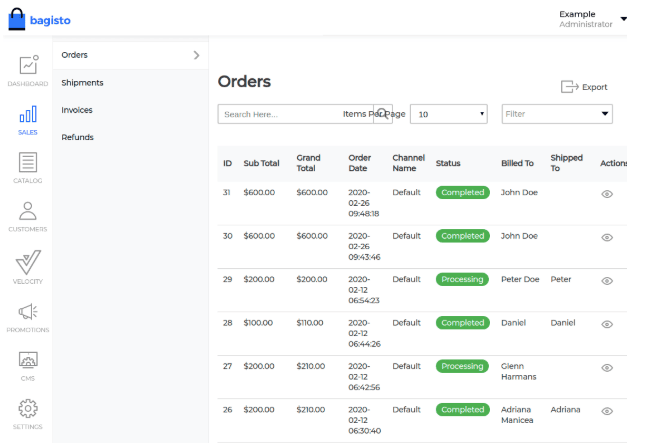Click billed name Adriana Manicea
Image resolution: width=656 pixels, height=448 pixels.
coord(517,415)
